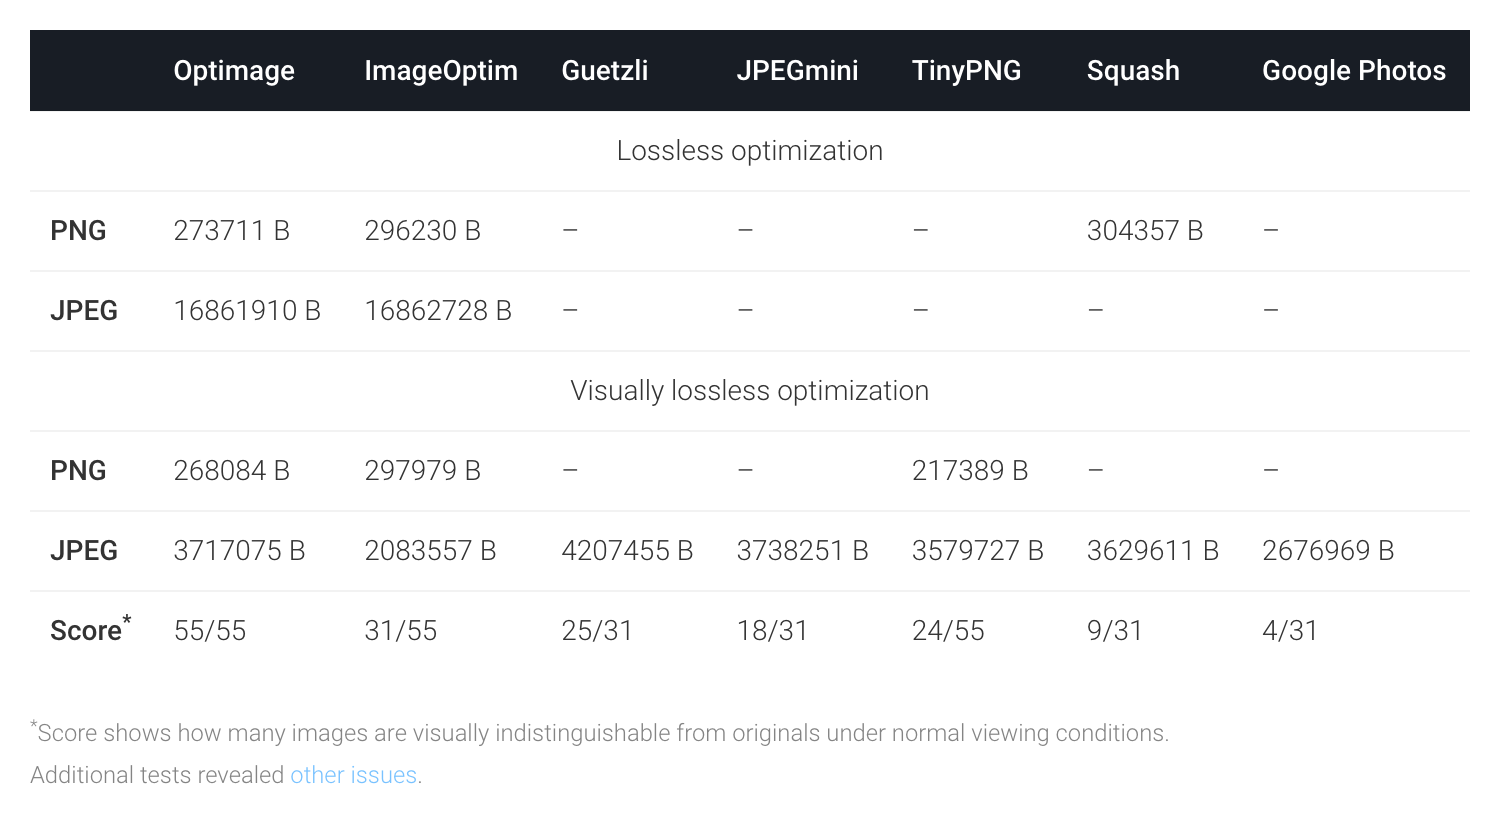Click the Guetzli column header
This screenshot has width=1500, height=824.
coord(604,70)
